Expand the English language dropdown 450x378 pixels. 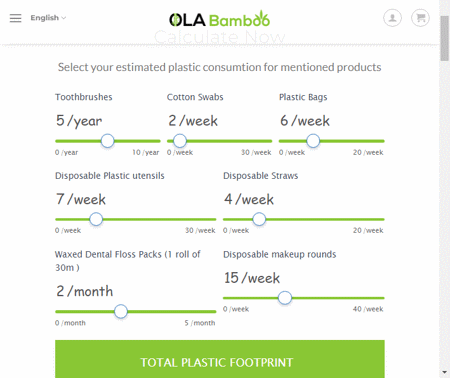48,18
